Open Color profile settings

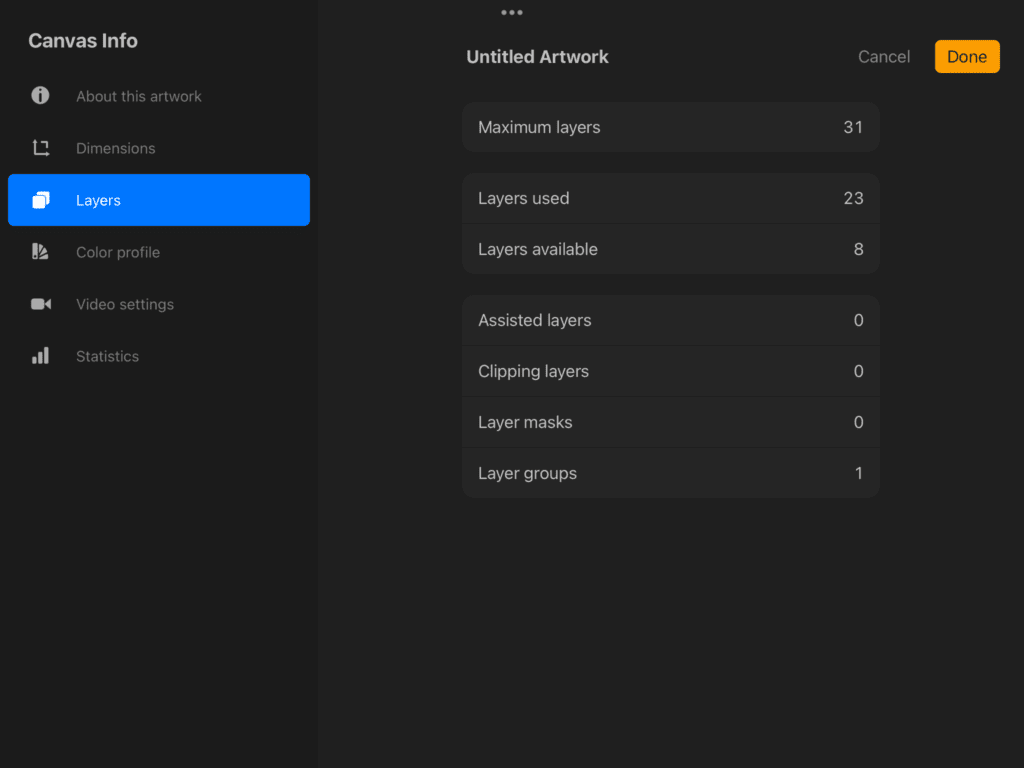coord(118,252)
